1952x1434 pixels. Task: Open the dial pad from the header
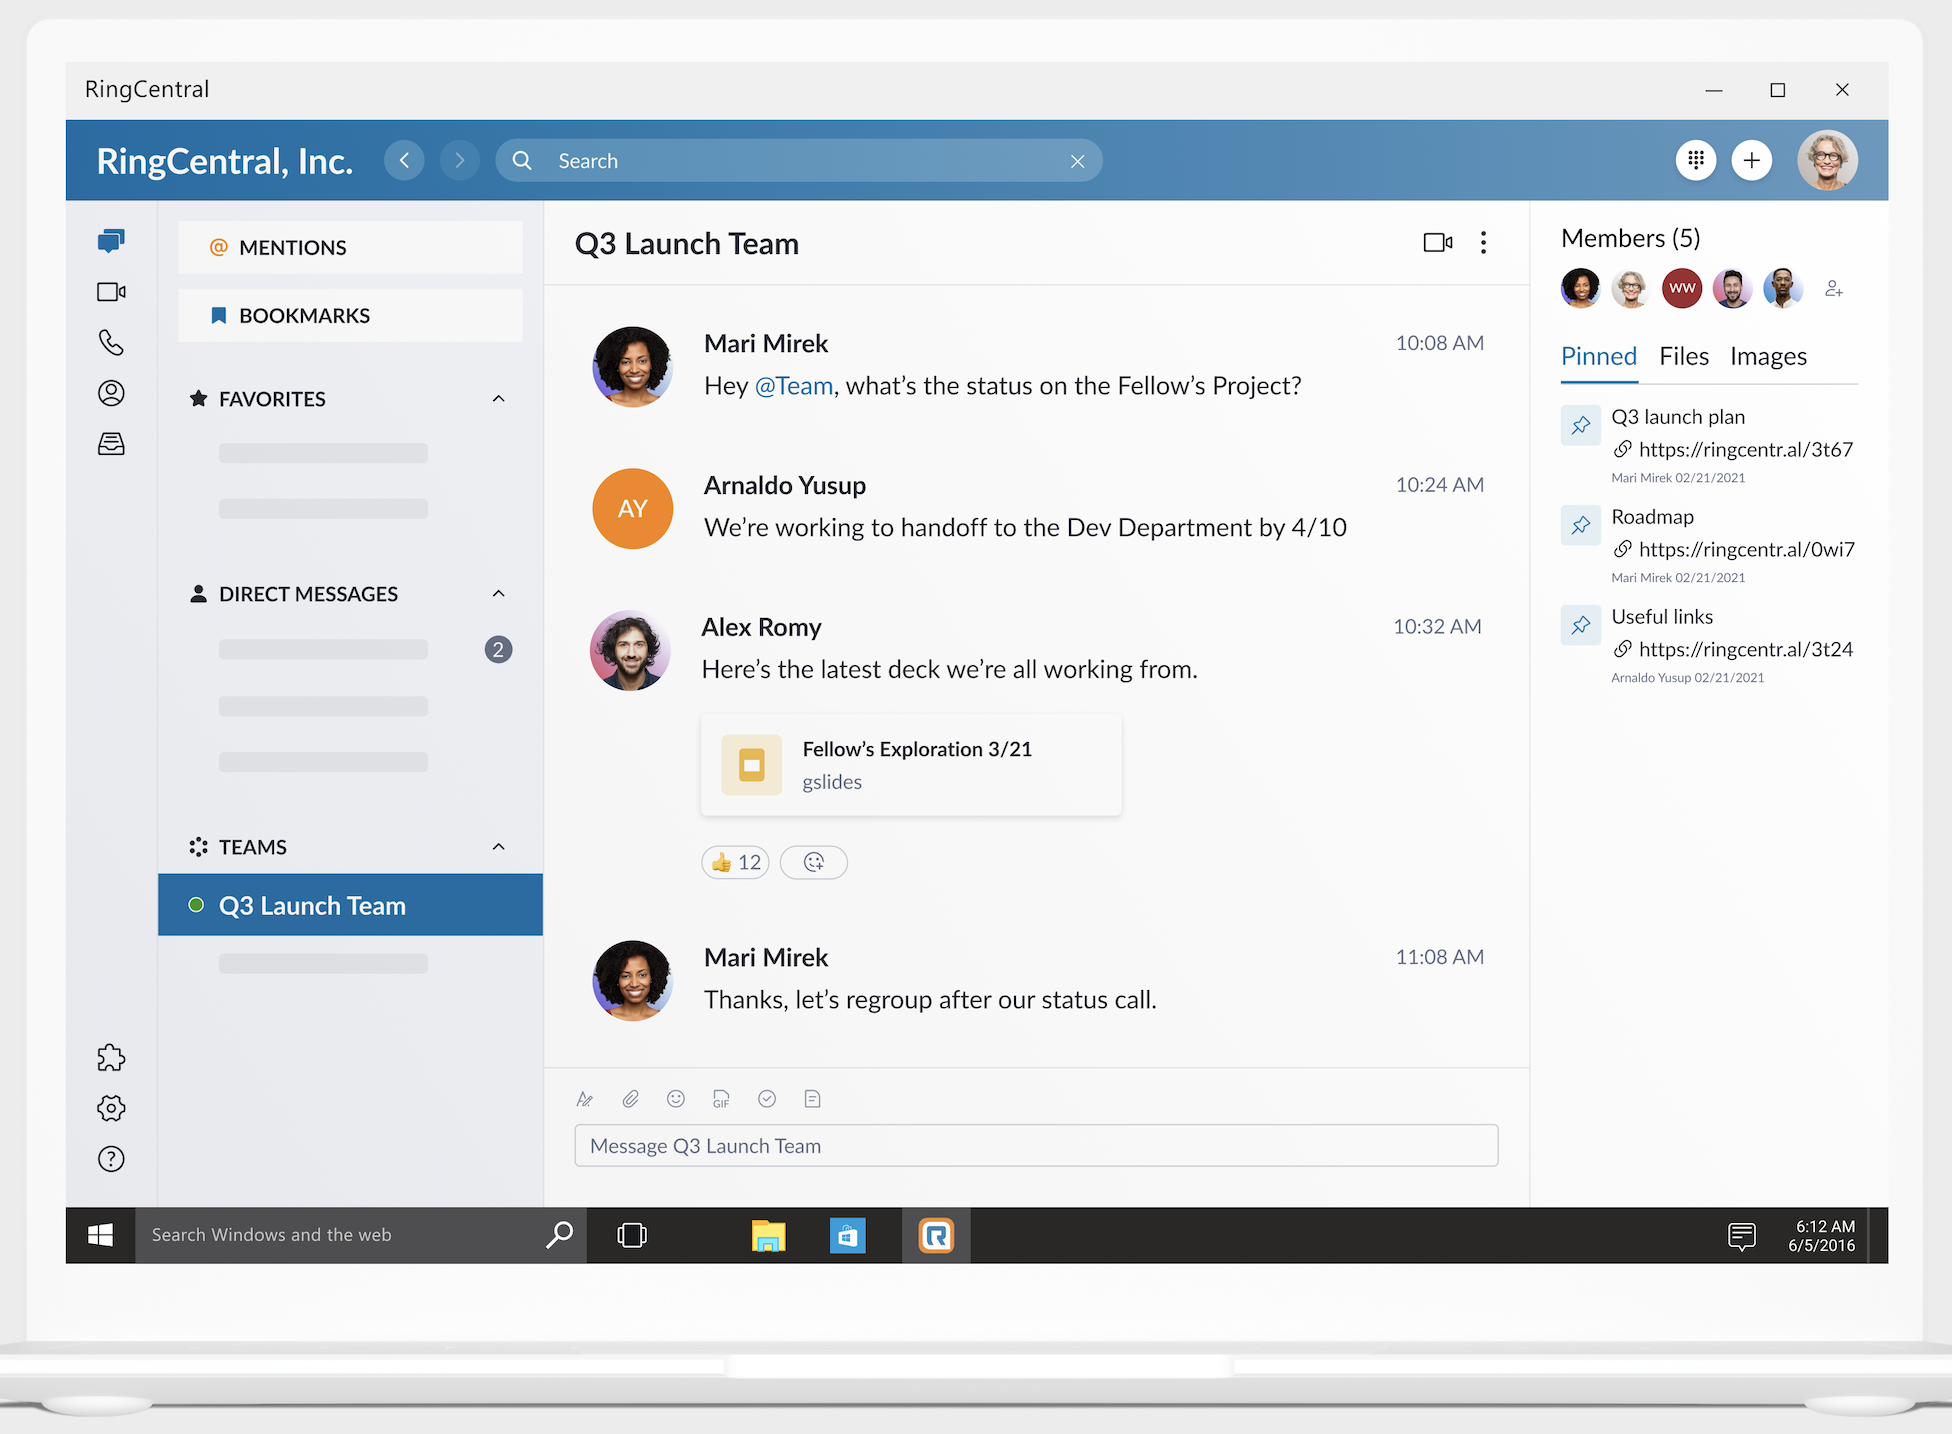coord(1695,160)
